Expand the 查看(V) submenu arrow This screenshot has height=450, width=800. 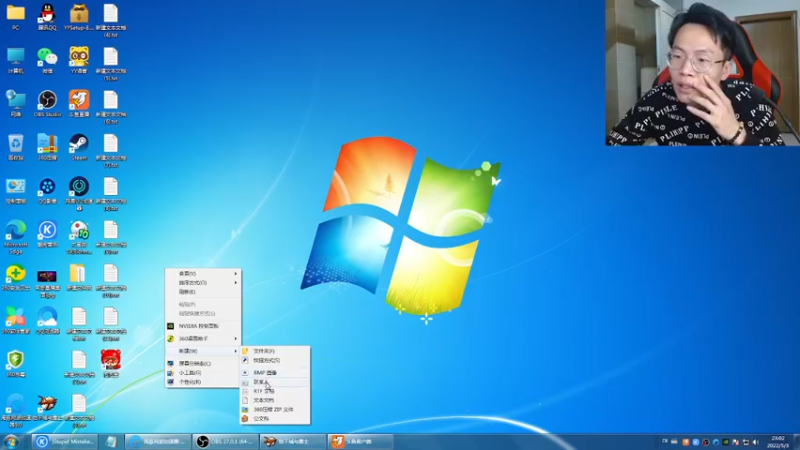pyautogui.click(x=236, y=273)
